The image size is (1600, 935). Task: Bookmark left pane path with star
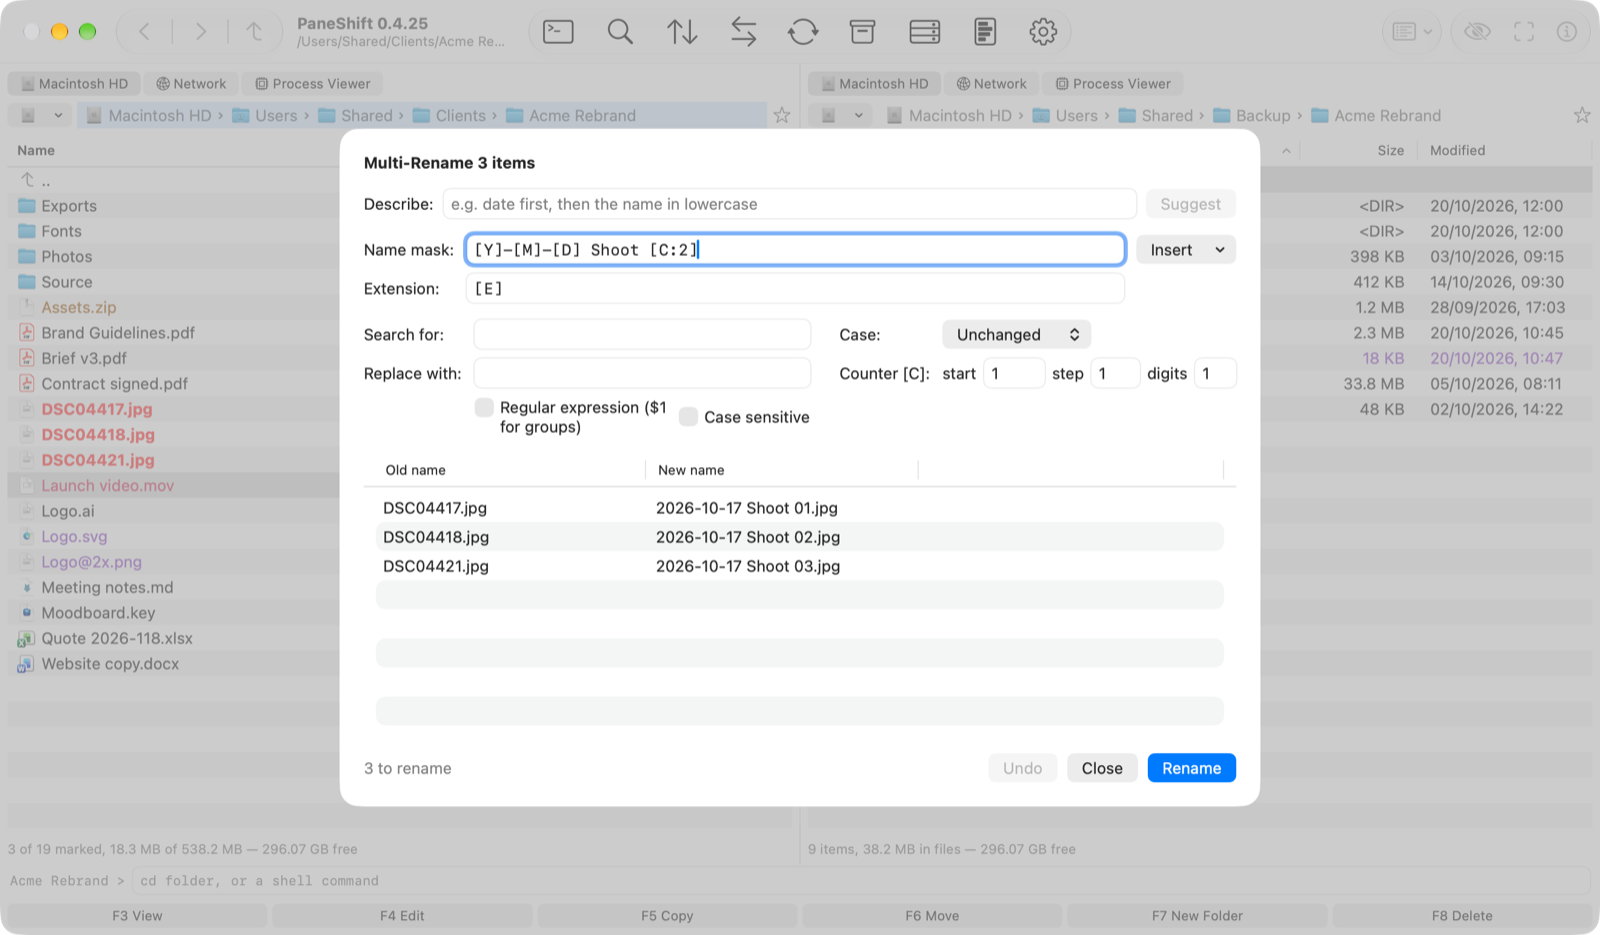[x=782, y=116]
